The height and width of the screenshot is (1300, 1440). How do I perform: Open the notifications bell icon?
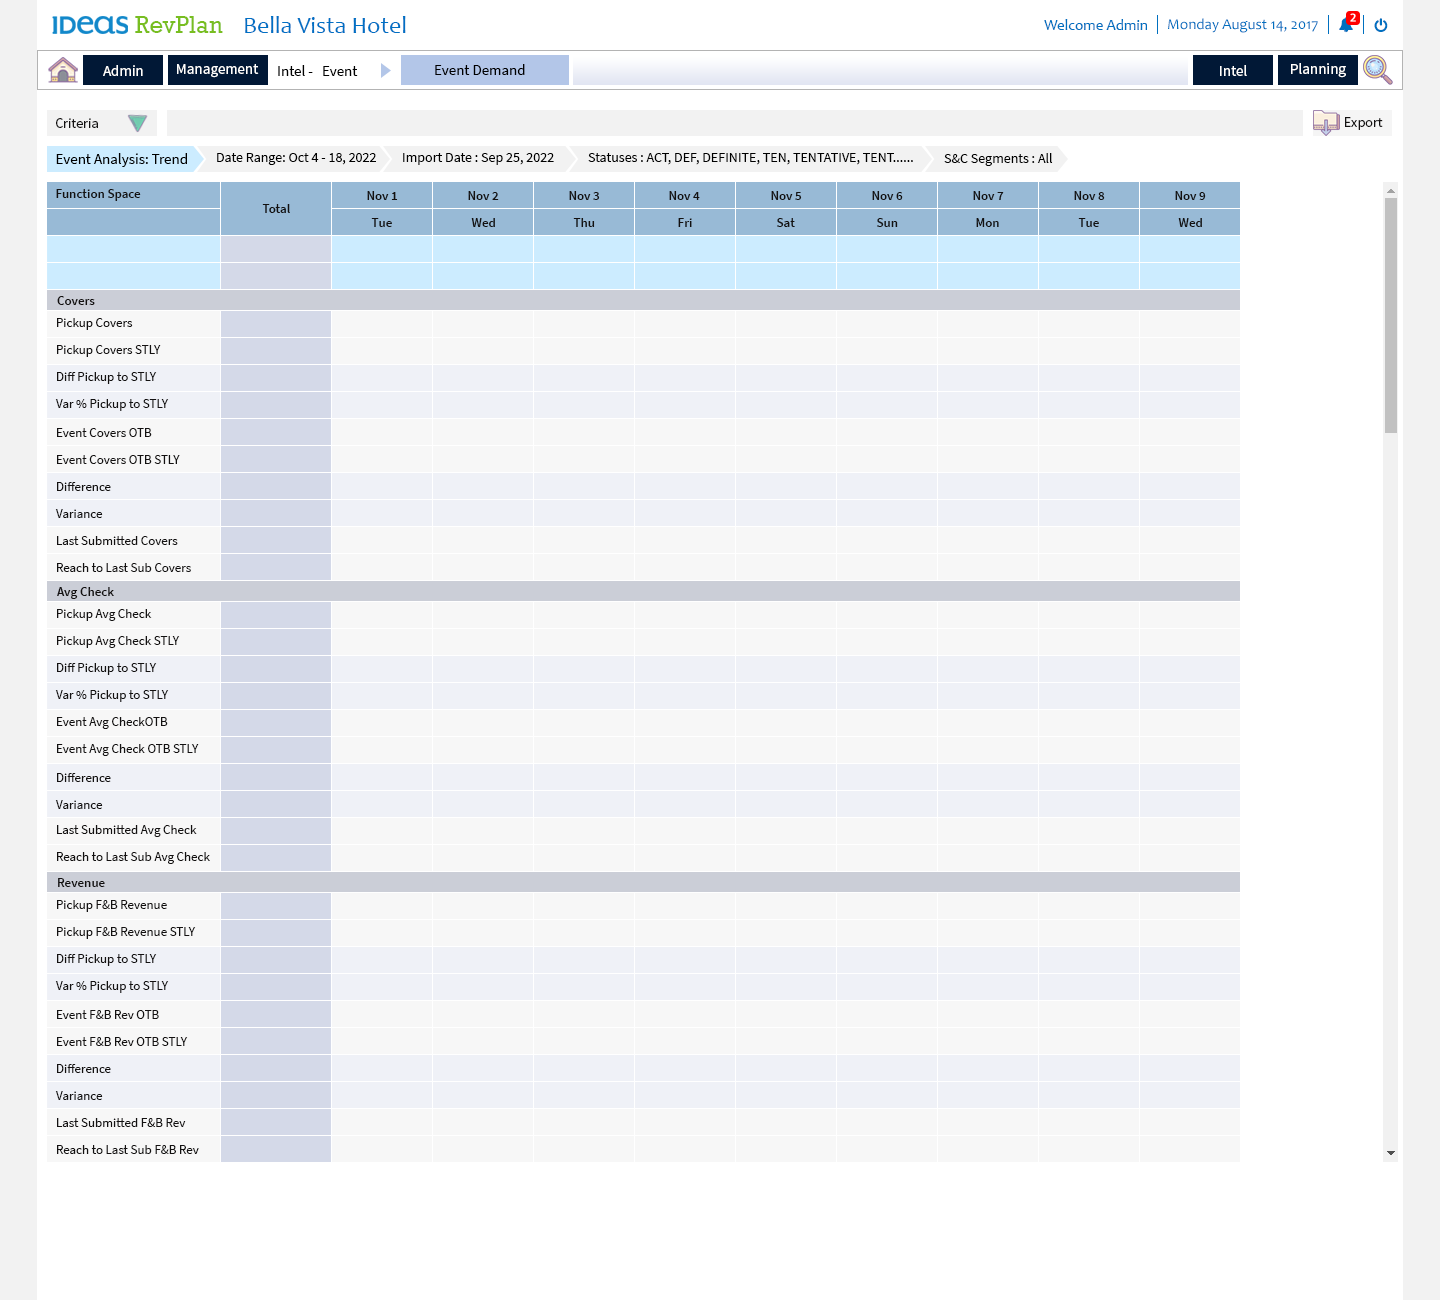coord(1346,25)
